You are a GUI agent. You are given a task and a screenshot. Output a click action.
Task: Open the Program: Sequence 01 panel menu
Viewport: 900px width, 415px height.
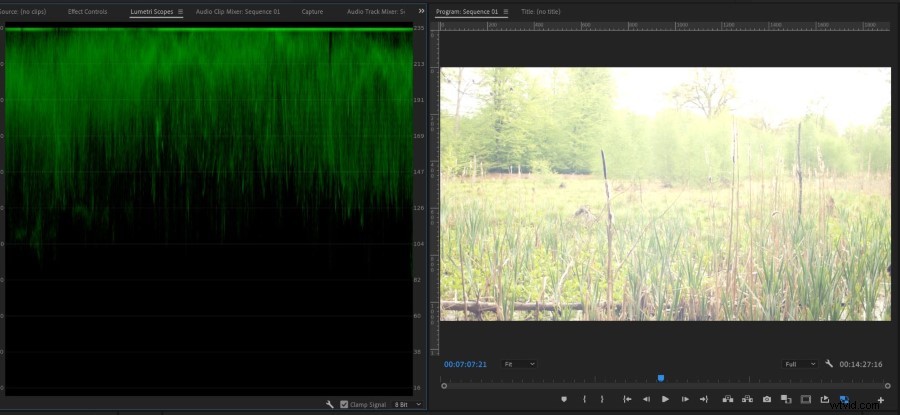(506, 11)
